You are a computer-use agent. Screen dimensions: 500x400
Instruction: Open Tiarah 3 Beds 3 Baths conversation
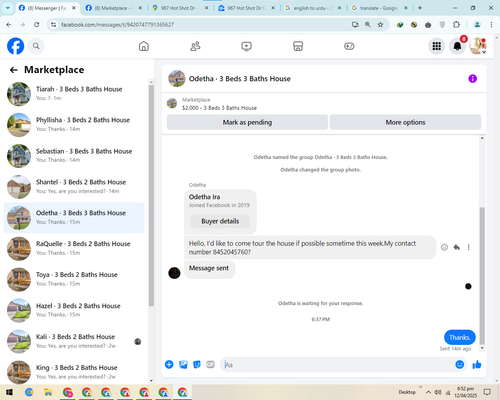[x=74, y=94]
